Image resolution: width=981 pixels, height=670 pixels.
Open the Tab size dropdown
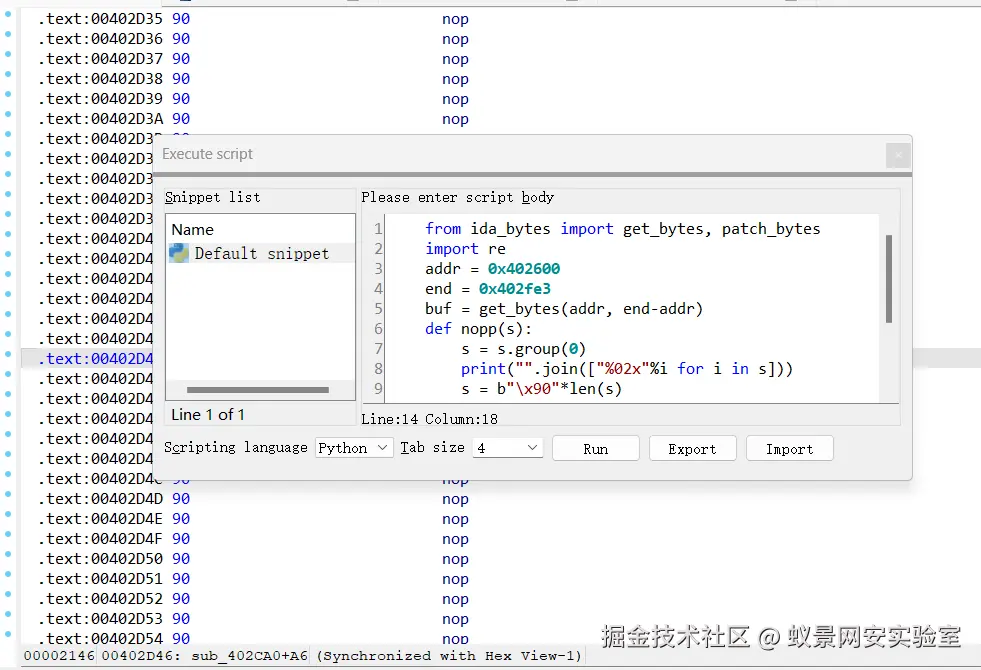(x=507, y=448)
